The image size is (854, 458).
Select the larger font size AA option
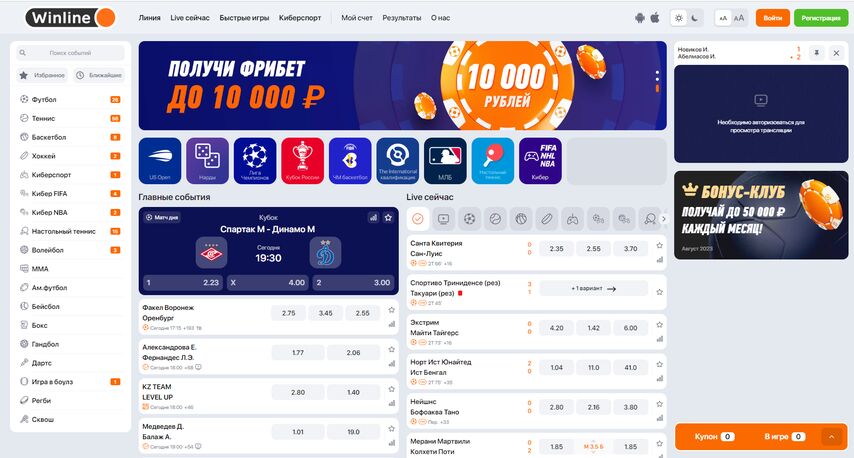coord(739,18)
